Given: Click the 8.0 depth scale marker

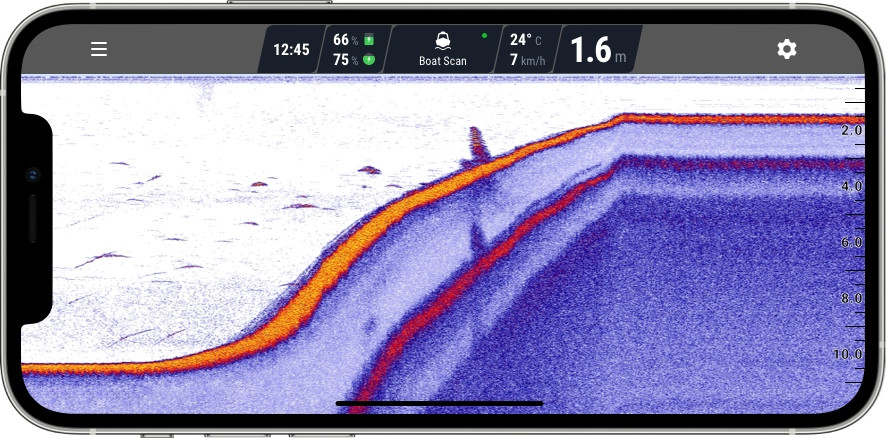Looking at the screenshot, I should [851, 299].
